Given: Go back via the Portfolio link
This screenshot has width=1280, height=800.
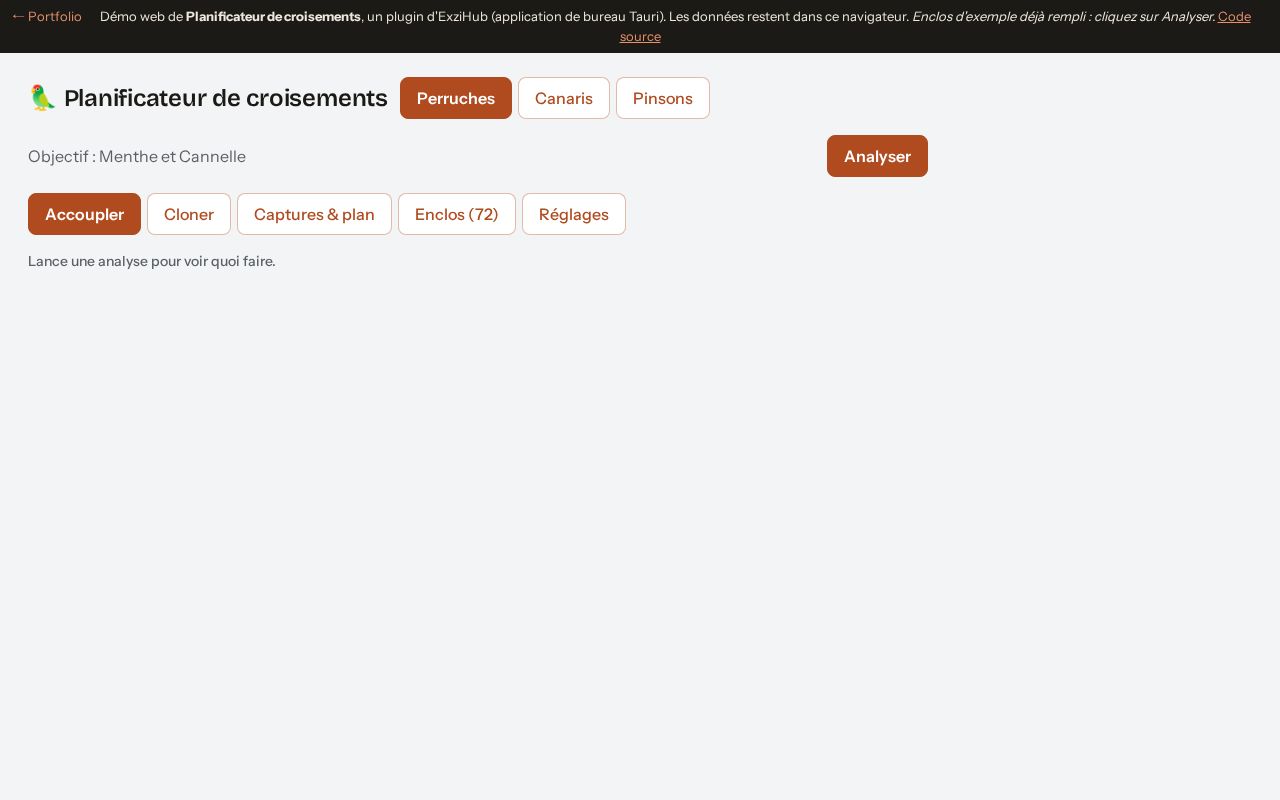Looking at the screenshot, I should [46, 16].
